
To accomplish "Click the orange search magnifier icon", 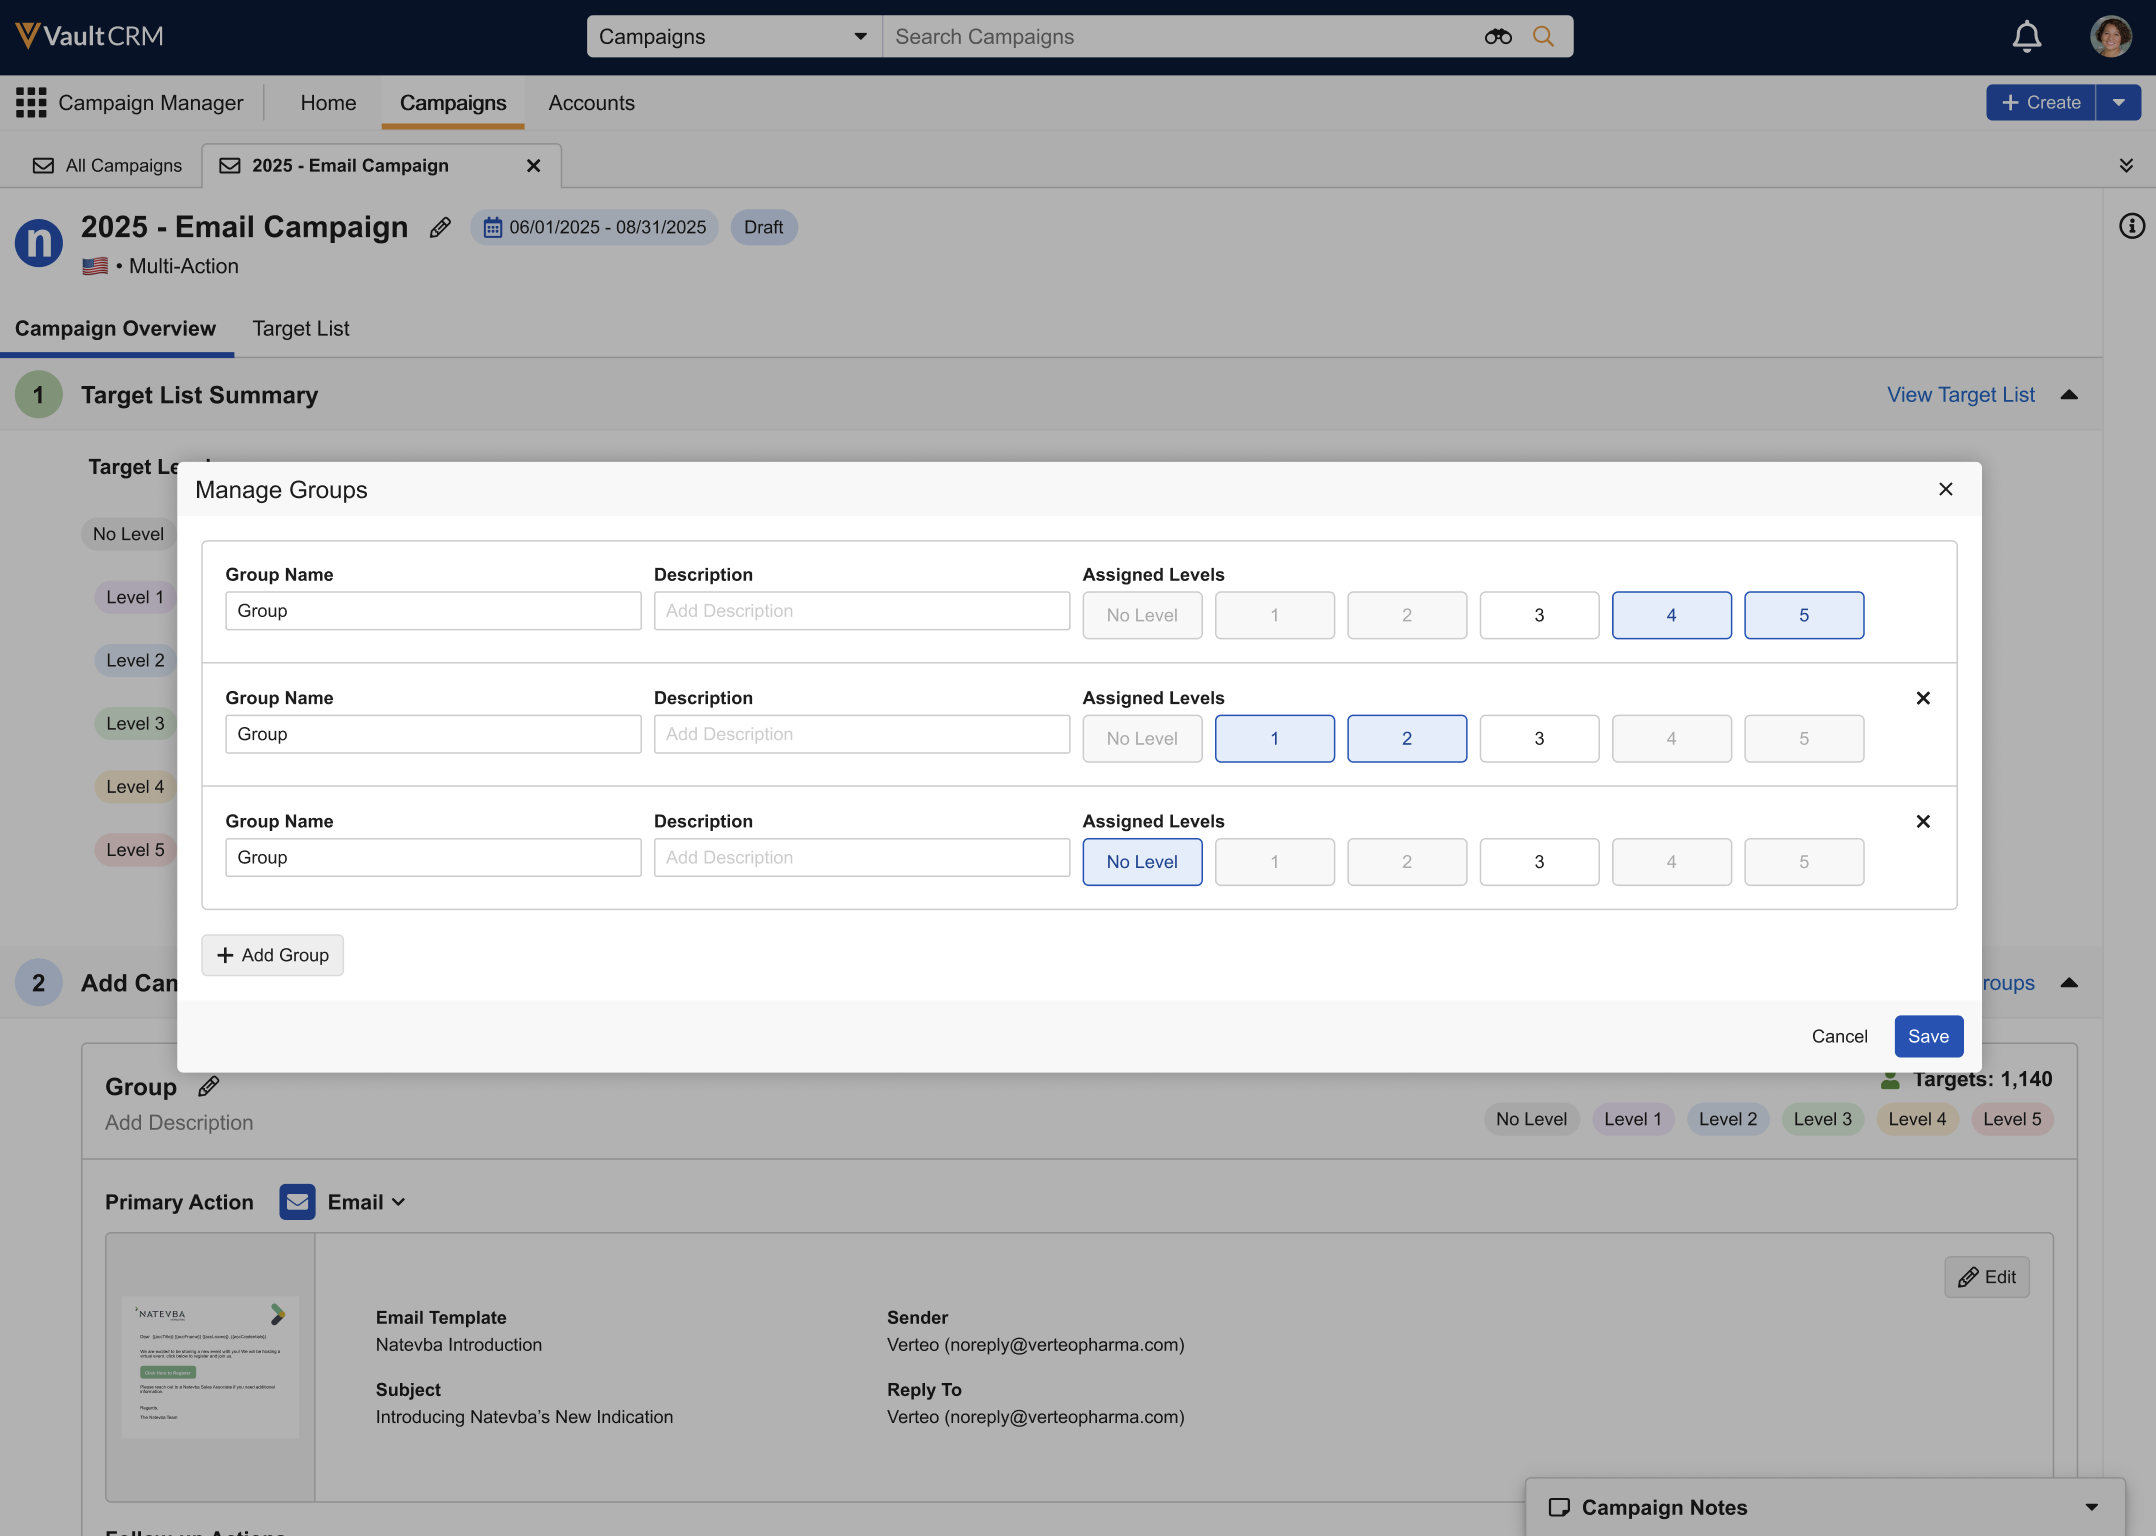I will (x=1543, y=37).
